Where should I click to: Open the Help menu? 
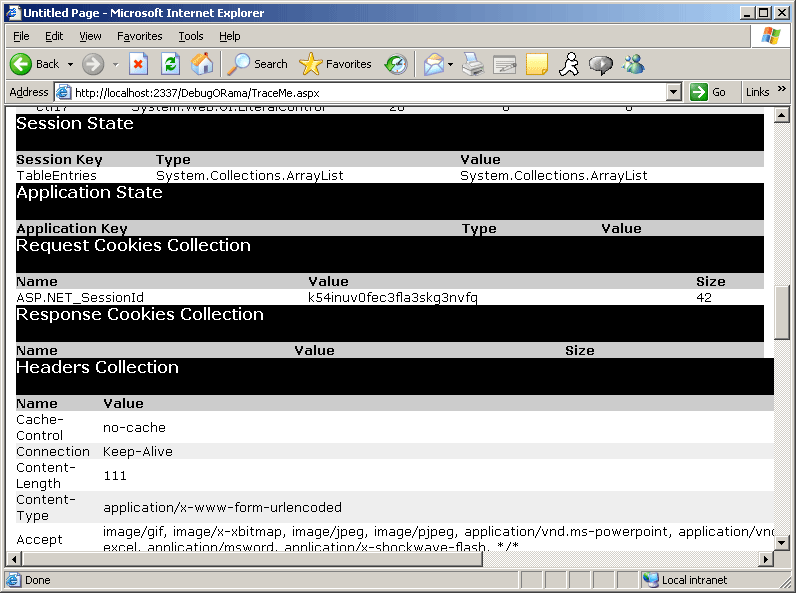pos(229,36)
